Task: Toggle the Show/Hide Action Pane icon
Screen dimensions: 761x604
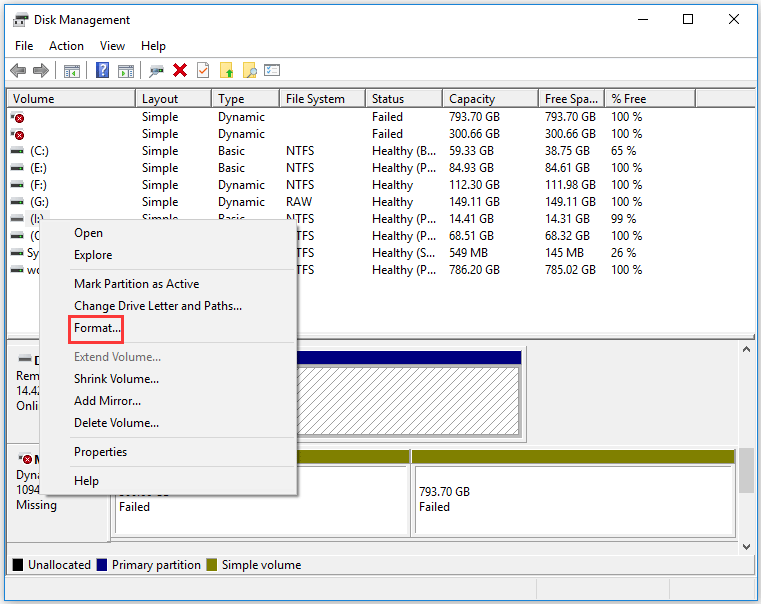Action: 126,71
